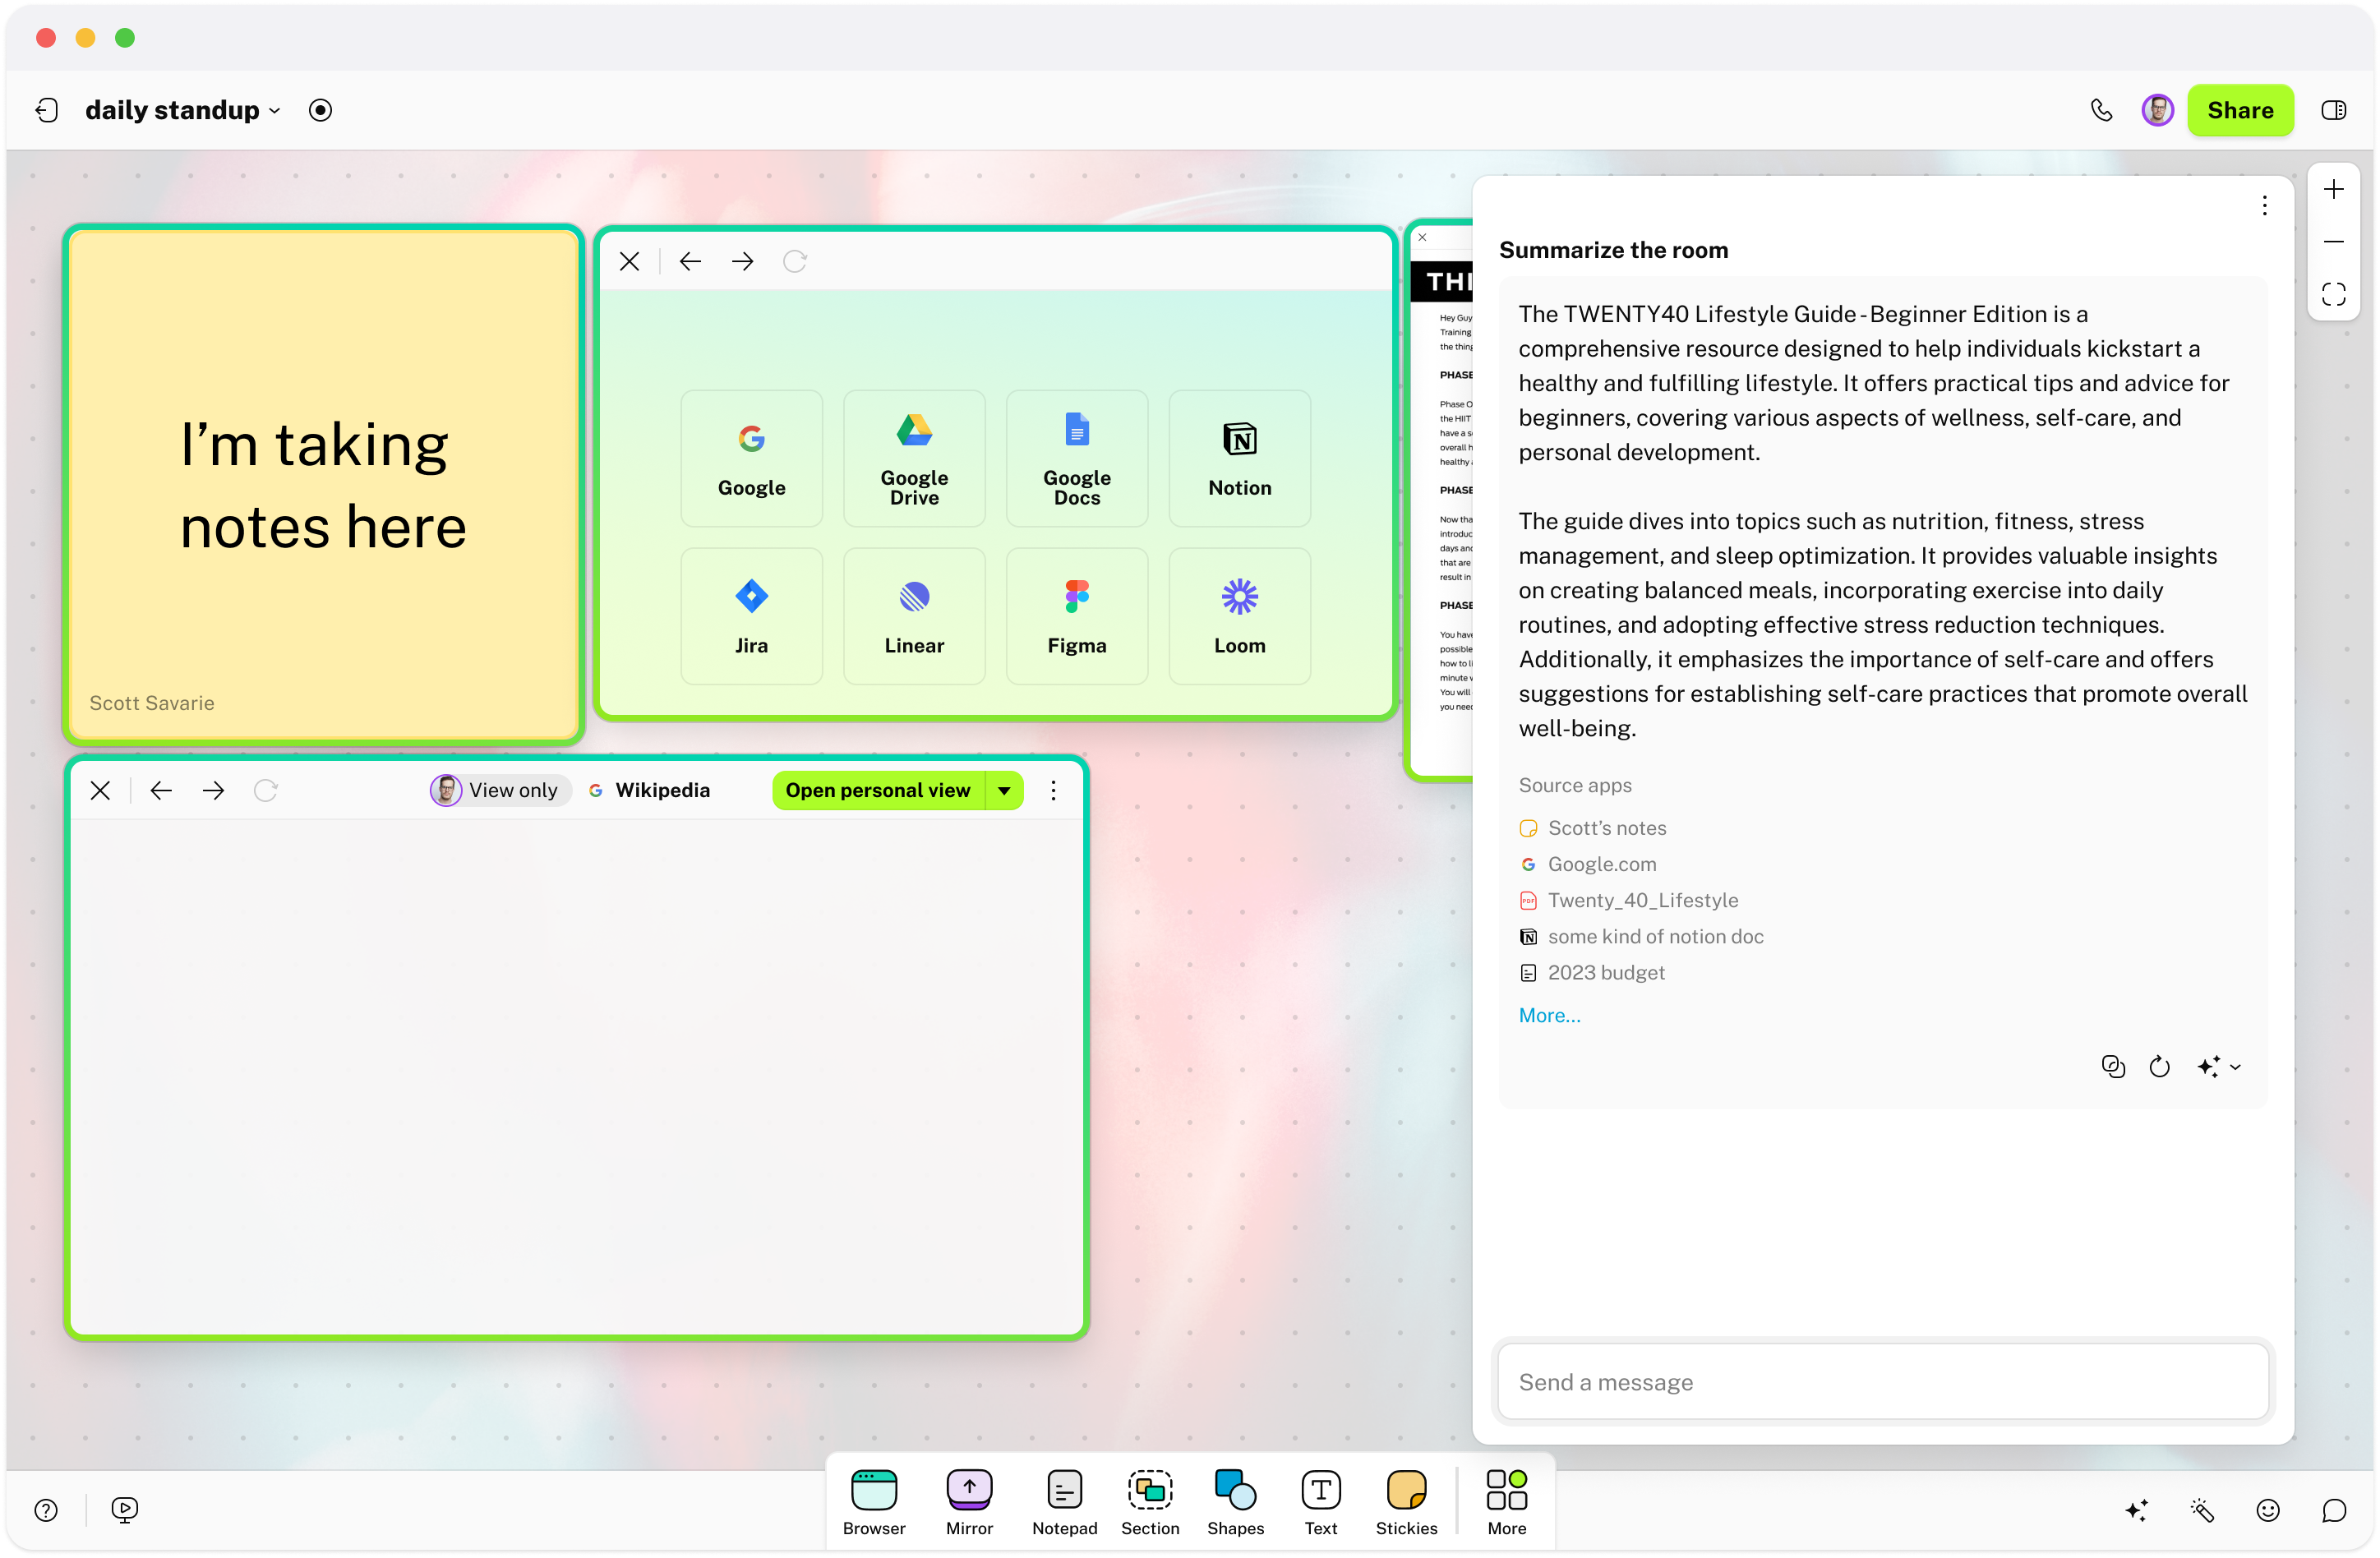Click the copy response icon in summary
The width and height of the screenshot is (2380, 1558).
pos(2112,1066)
